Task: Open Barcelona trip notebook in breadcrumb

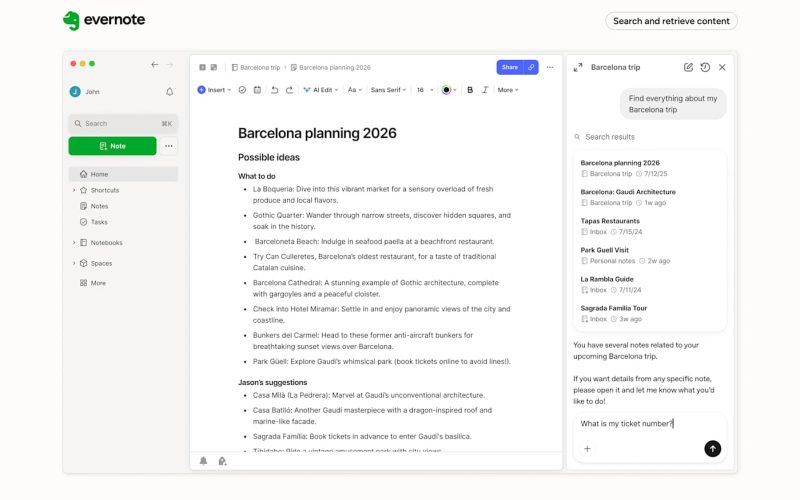Action: point(256,67)
